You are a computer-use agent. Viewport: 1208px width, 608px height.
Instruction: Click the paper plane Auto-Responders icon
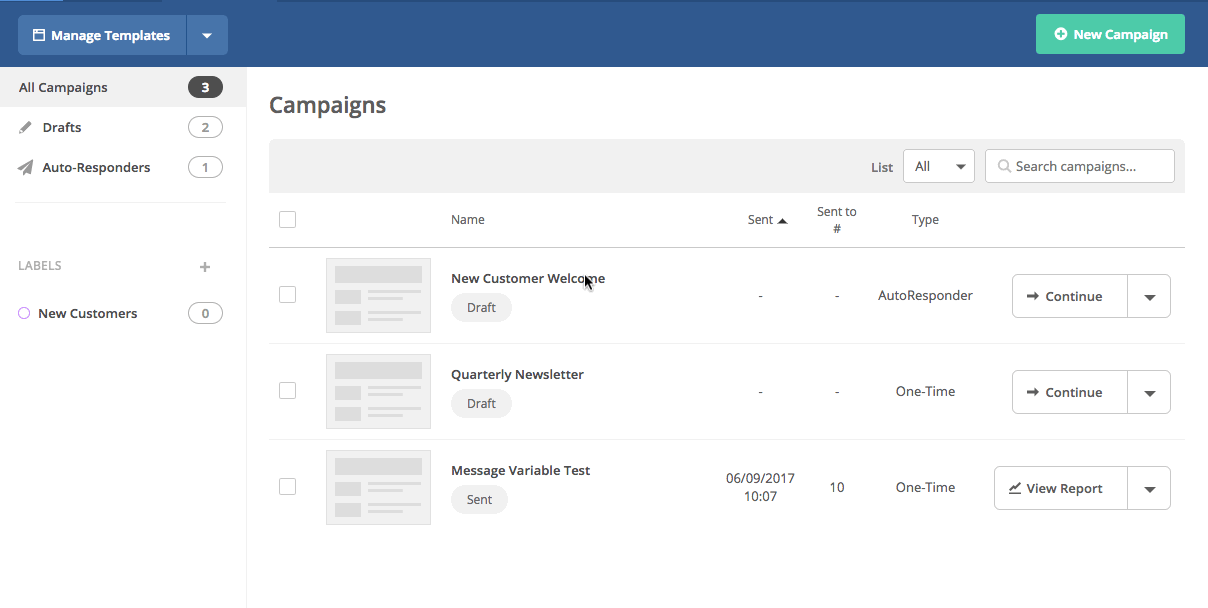click(26, 168)
